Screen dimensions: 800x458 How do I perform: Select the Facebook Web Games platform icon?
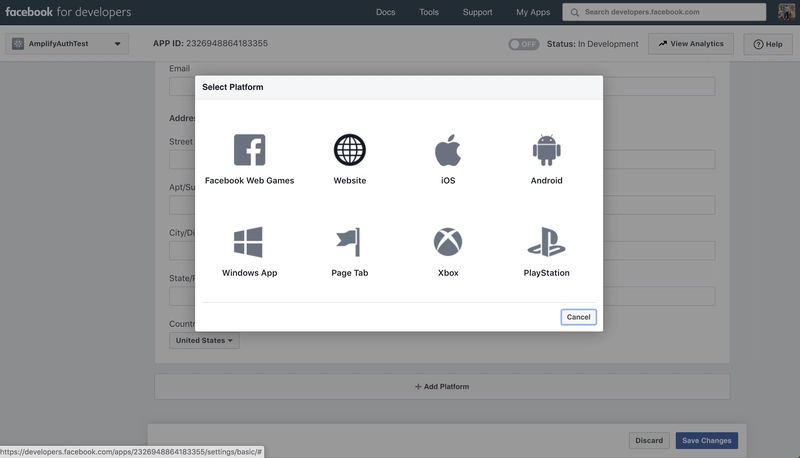tap(249, 150)
